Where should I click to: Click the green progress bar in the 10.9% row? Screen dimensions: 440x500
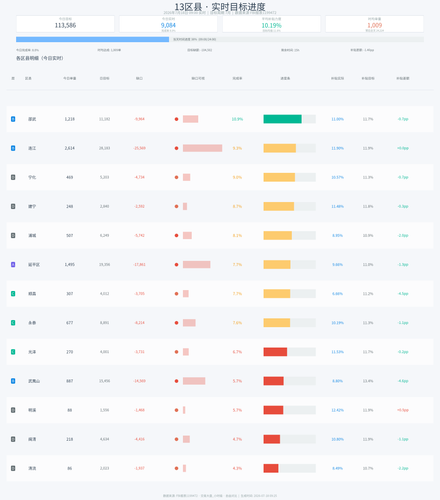282,119
